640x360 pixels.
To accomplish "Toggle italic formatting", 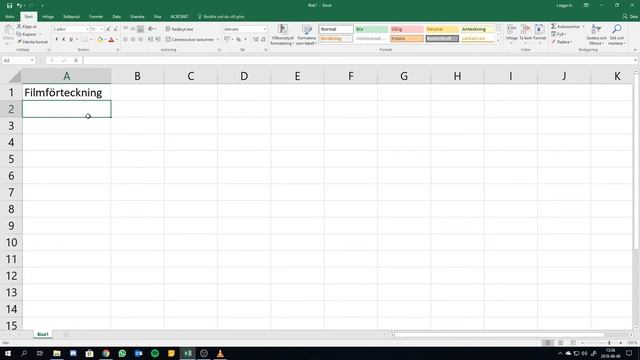I will click(64, 40).
